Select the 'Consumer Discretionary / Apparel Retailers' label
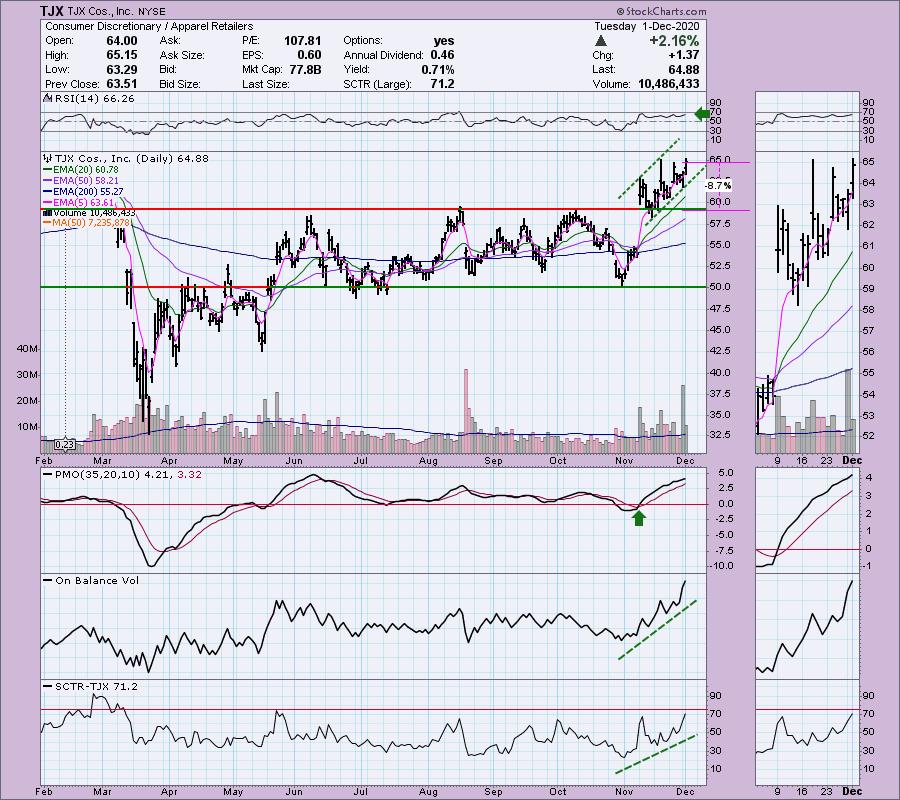Viewport: 900px width, 800px height. pyautogui.click(x=149, y=26)
